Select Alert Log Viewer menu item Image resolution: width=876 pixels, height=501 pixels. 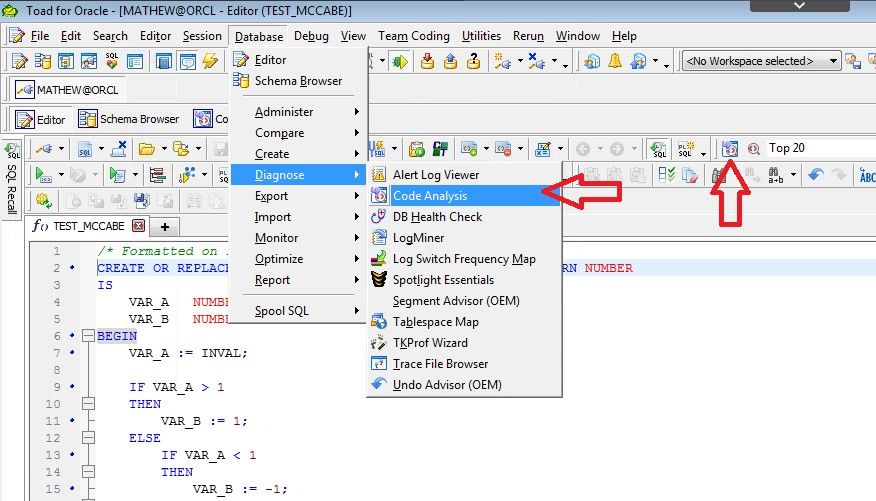click(x=464, y=175)
